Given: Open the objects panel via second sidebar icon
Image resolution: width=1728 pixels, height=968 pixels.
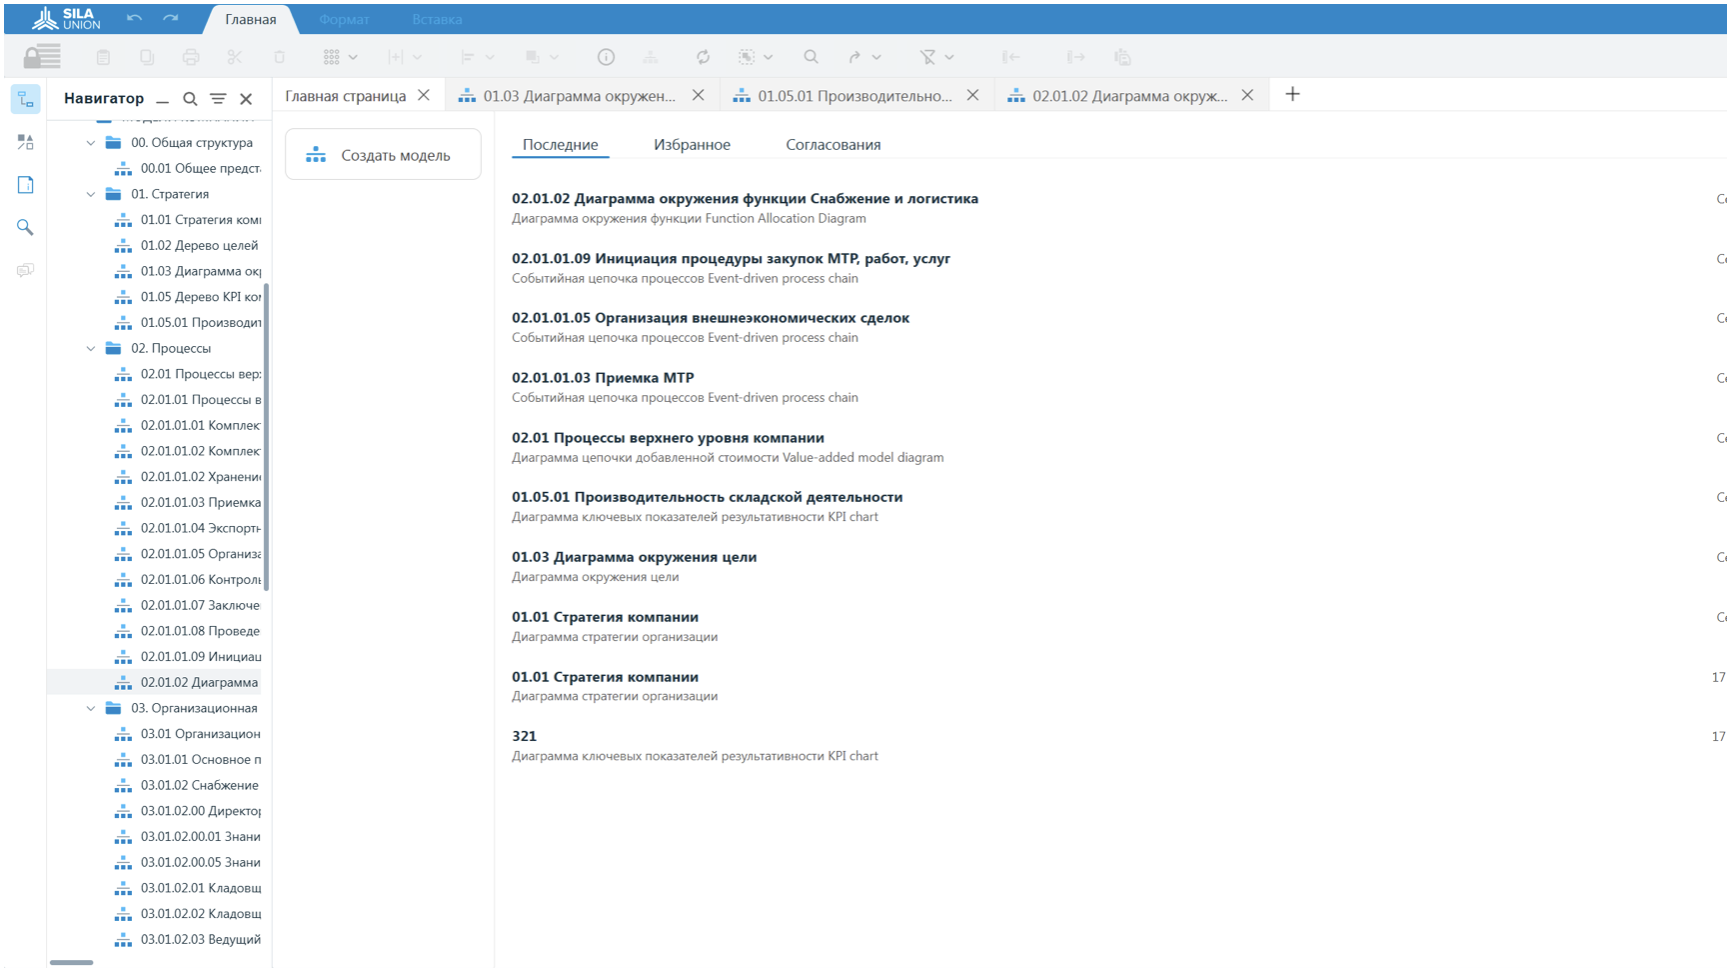Looking at the screenshot, I should [x=25, y=142].
